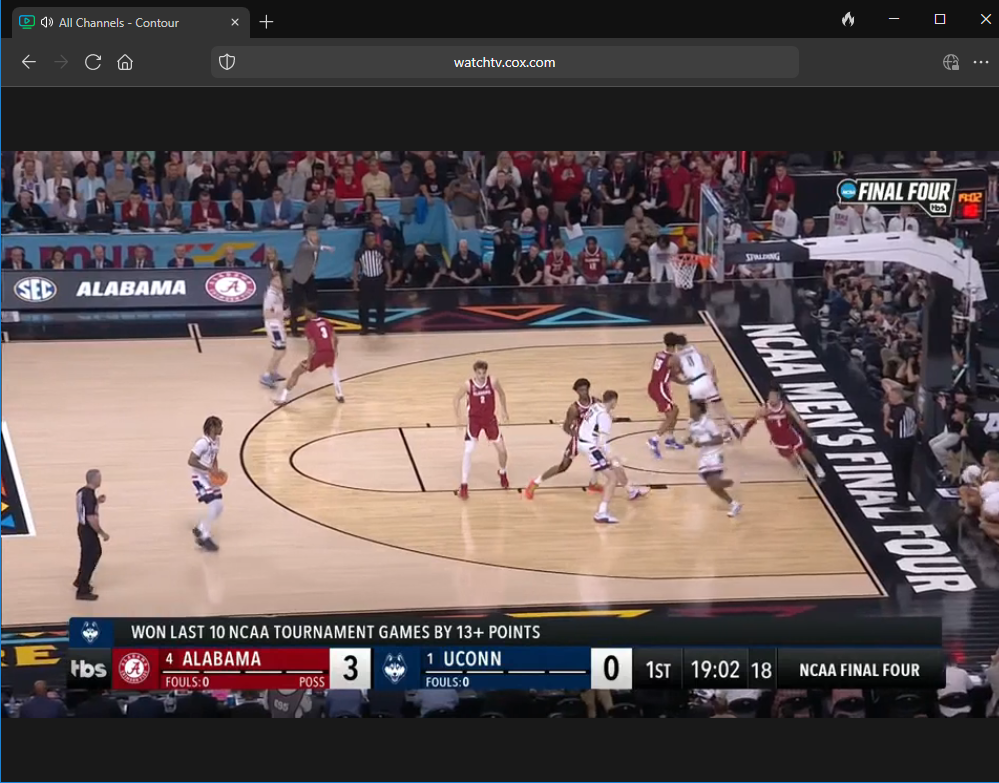
Task: Click the UConn husky logo in scoreboard
Action: click(x=394, y=668)
